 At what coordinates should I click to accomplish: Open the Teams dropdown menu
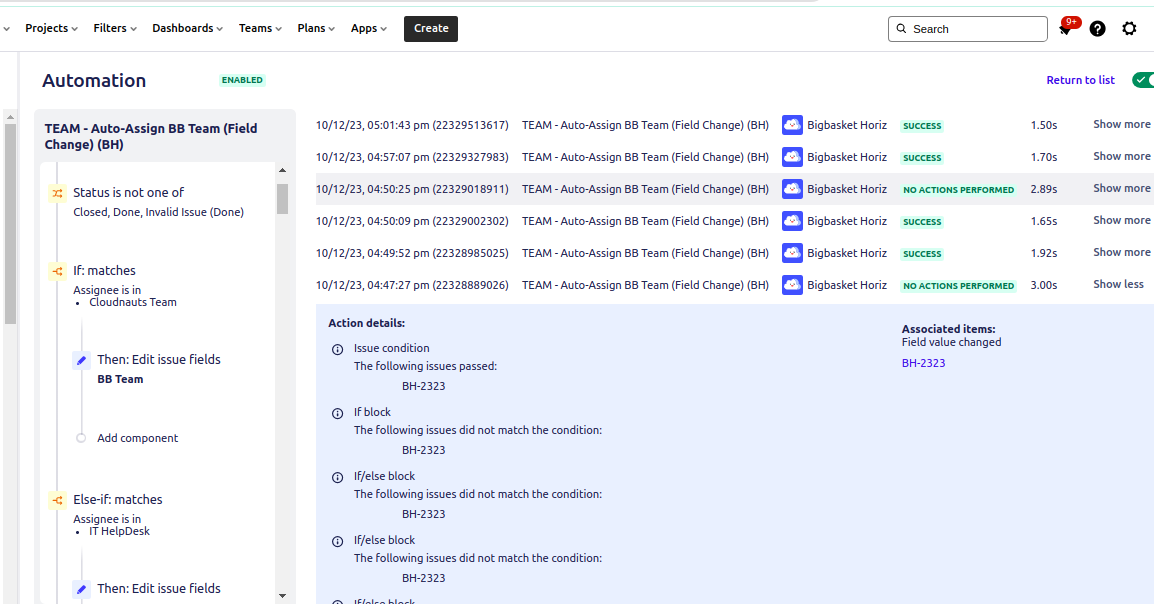coord(260,28)
